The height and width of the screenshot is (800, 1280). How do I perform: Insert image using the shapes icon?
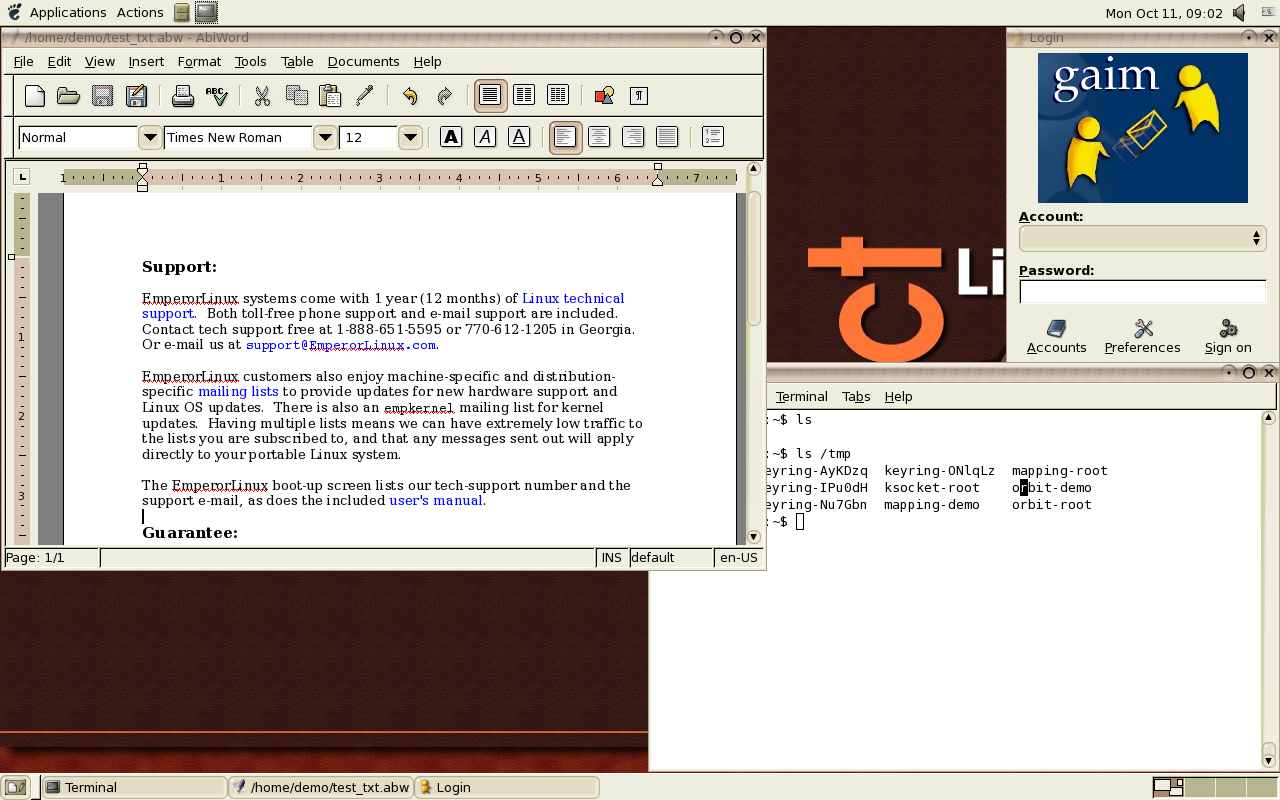(x=604, y=96)
